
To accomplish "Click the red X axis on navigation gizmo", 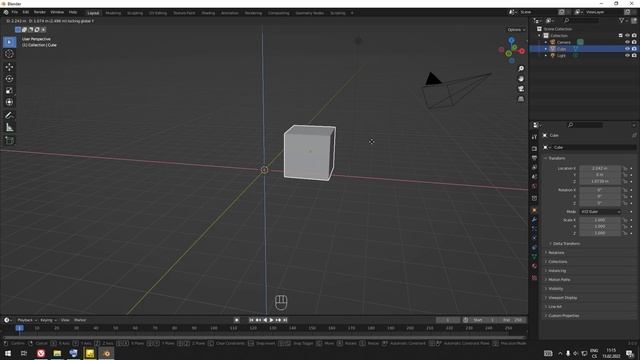I will pos(522,51).
